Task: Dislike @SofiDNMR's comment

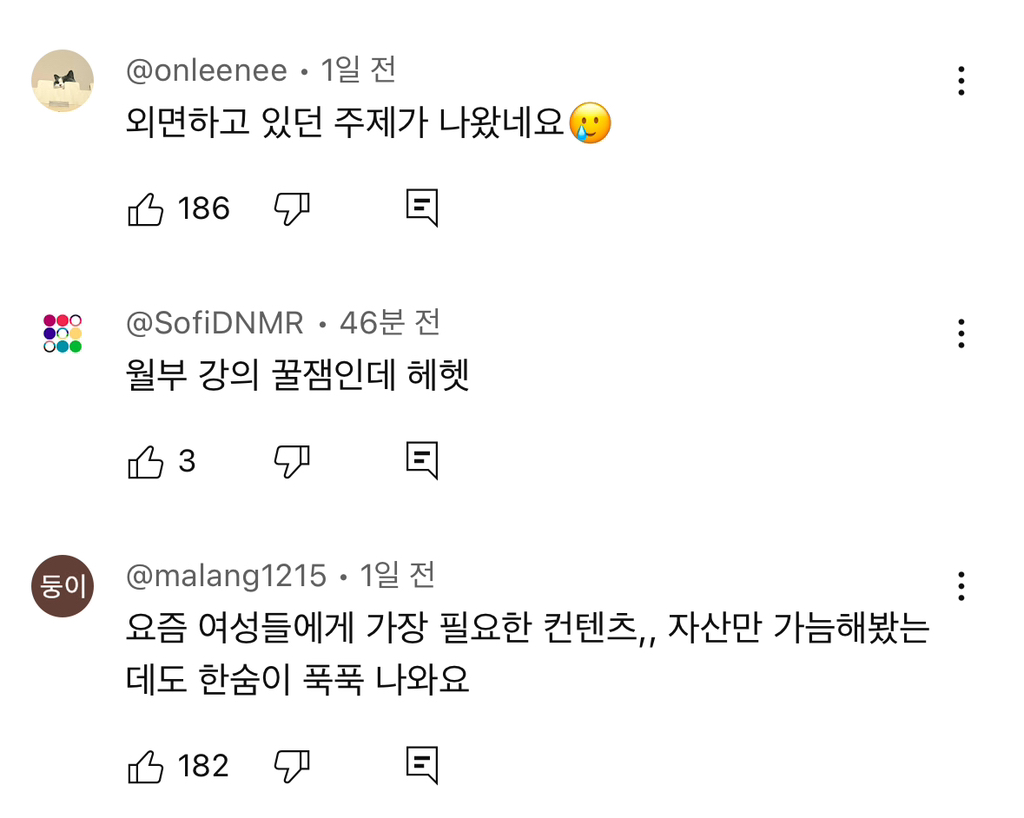Action: click(x=292, y=460)
